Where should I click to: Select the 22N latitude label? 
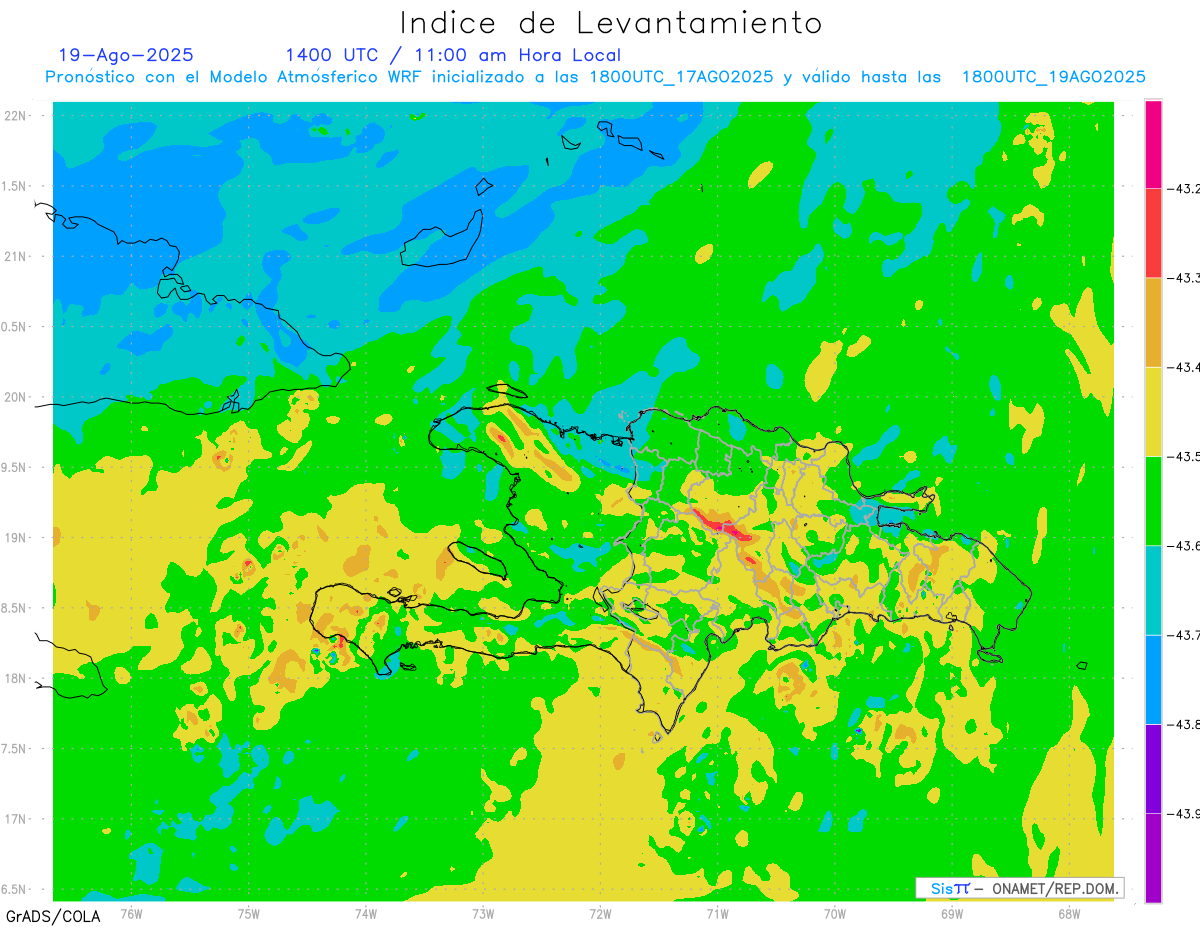16,116
